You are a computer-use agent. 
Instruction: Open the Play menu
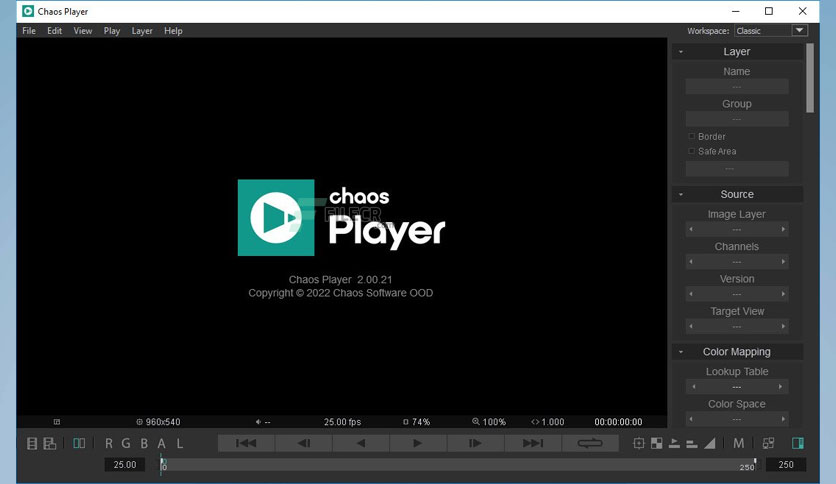point(111,31)
